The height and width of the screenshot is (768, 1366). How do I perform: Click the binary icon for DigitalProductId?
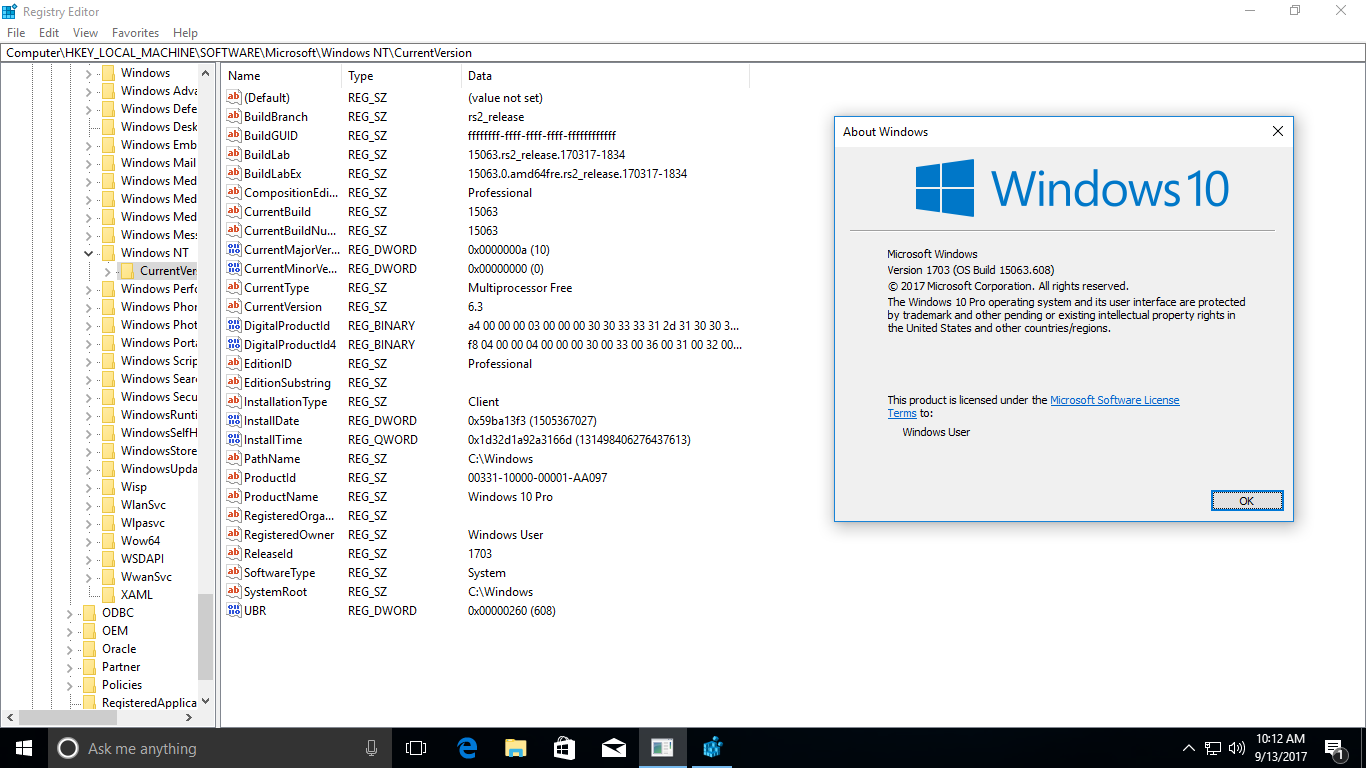tap(234, 326)
